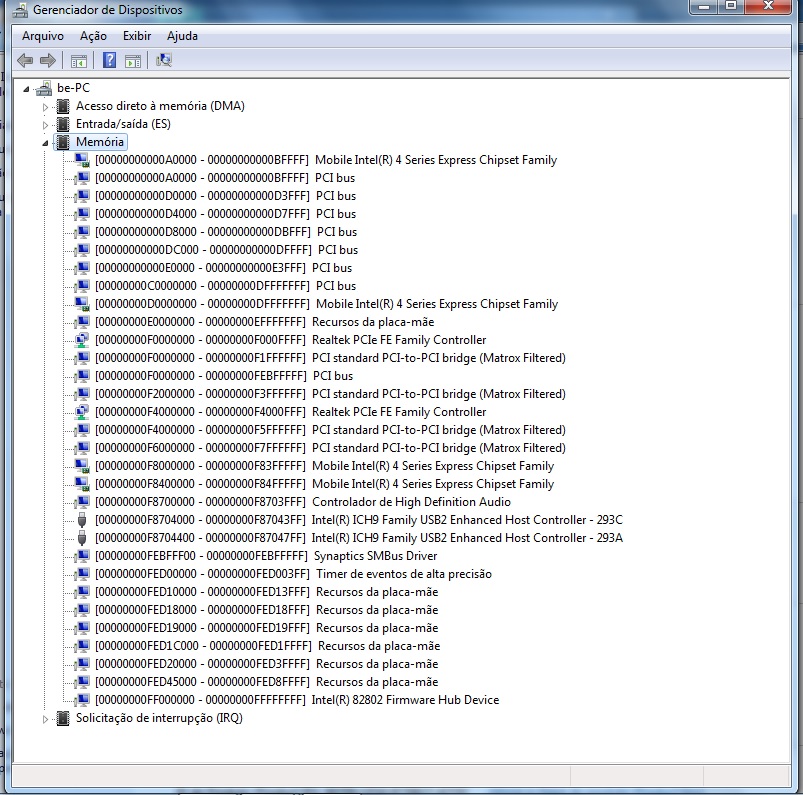Screen dimensions: 803x795
Task: Select the Memória category label
Action: [100, 142]
